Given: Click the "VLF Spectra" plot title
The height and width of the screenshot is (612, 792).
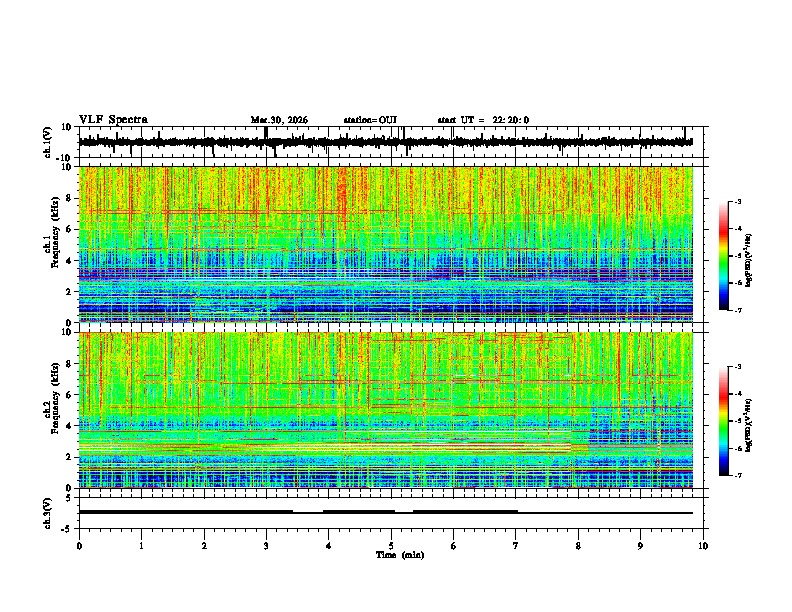Looking at the screenshot, I should [113, 120].
